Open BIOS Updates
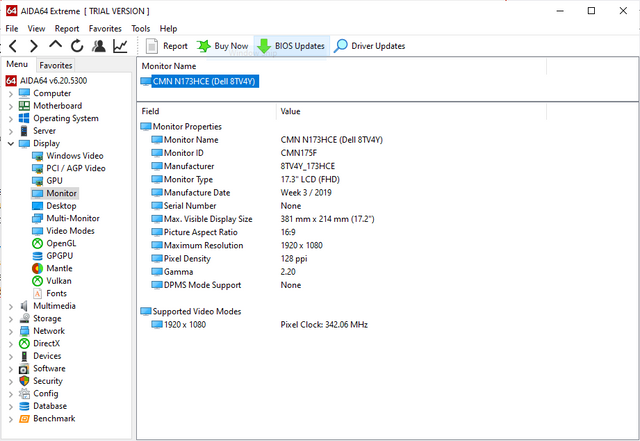The height and width of the screenshot is (441, 640). [x=291, y=46]
